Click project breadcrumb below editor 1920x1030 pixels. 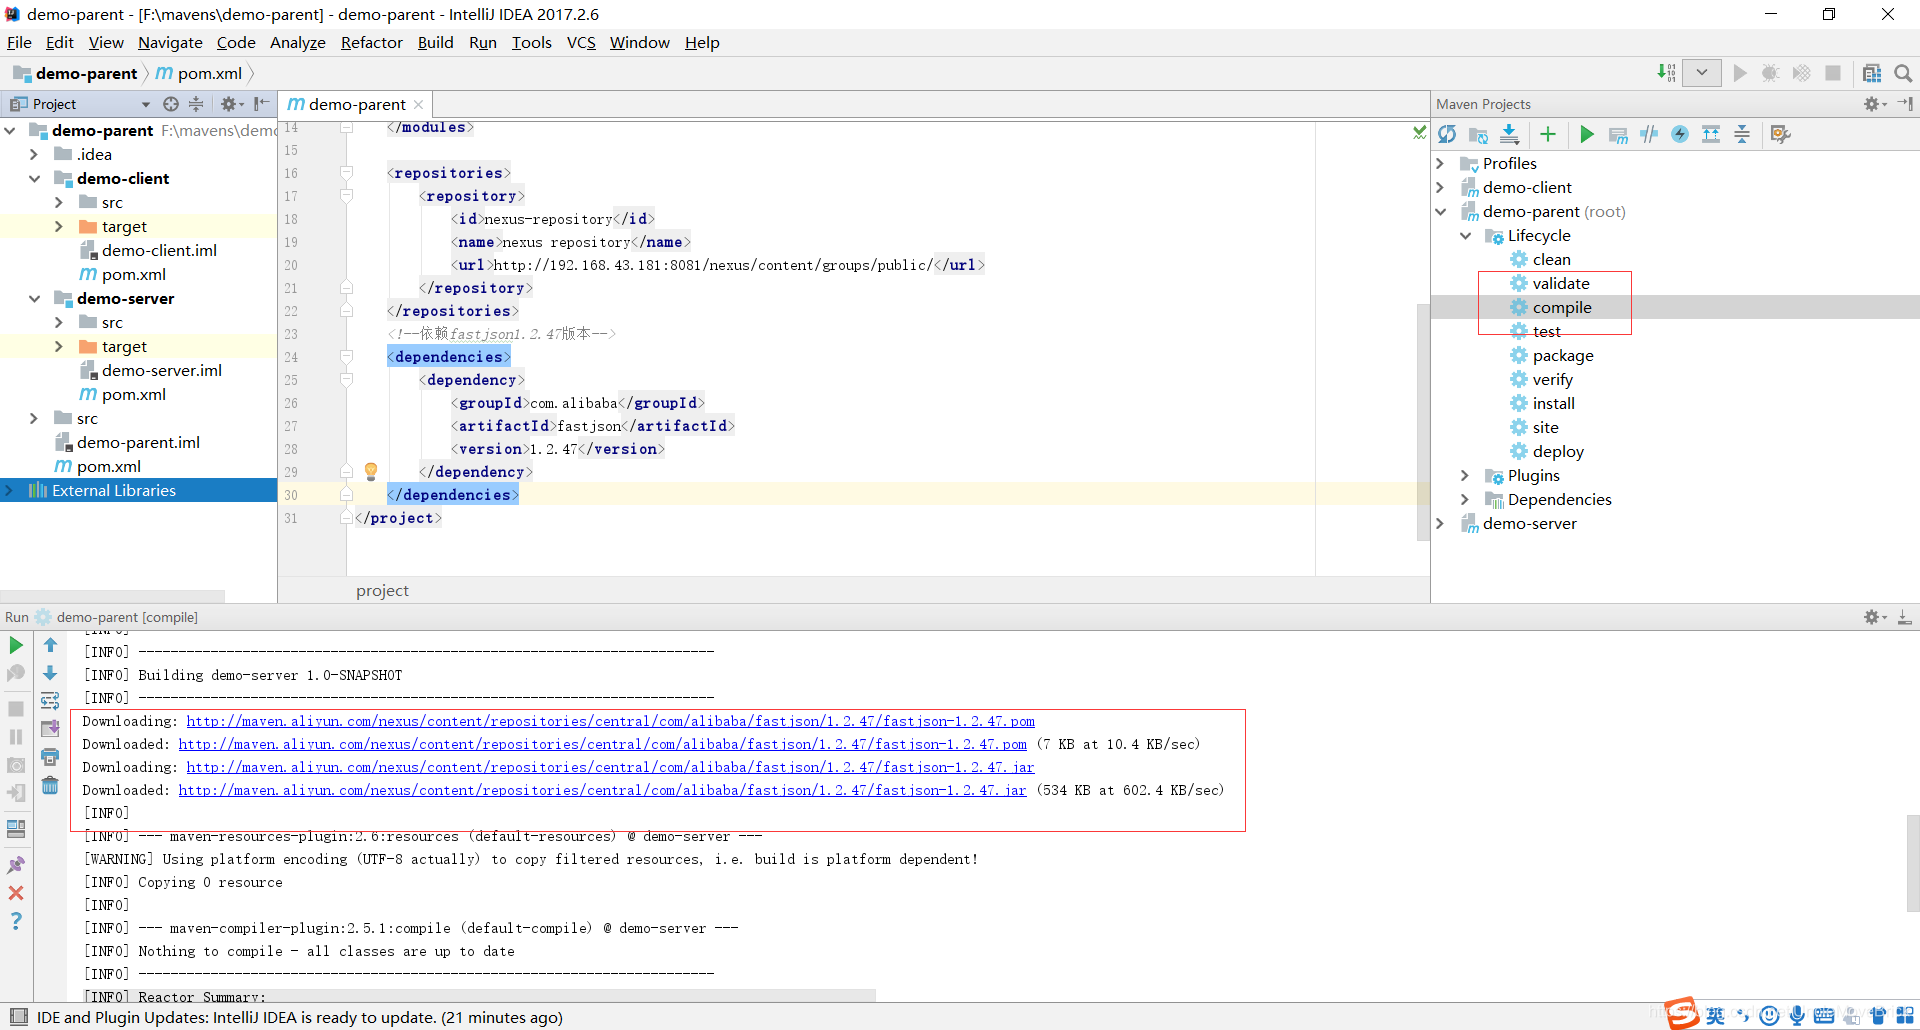coord(382,591)
